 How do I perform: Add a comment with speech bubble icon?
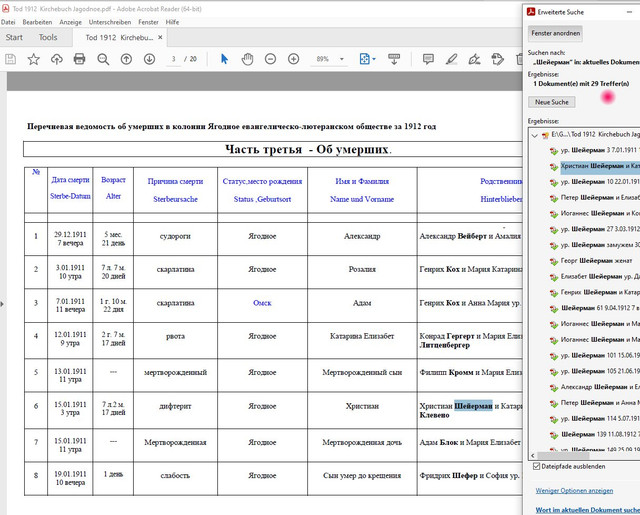428,59
